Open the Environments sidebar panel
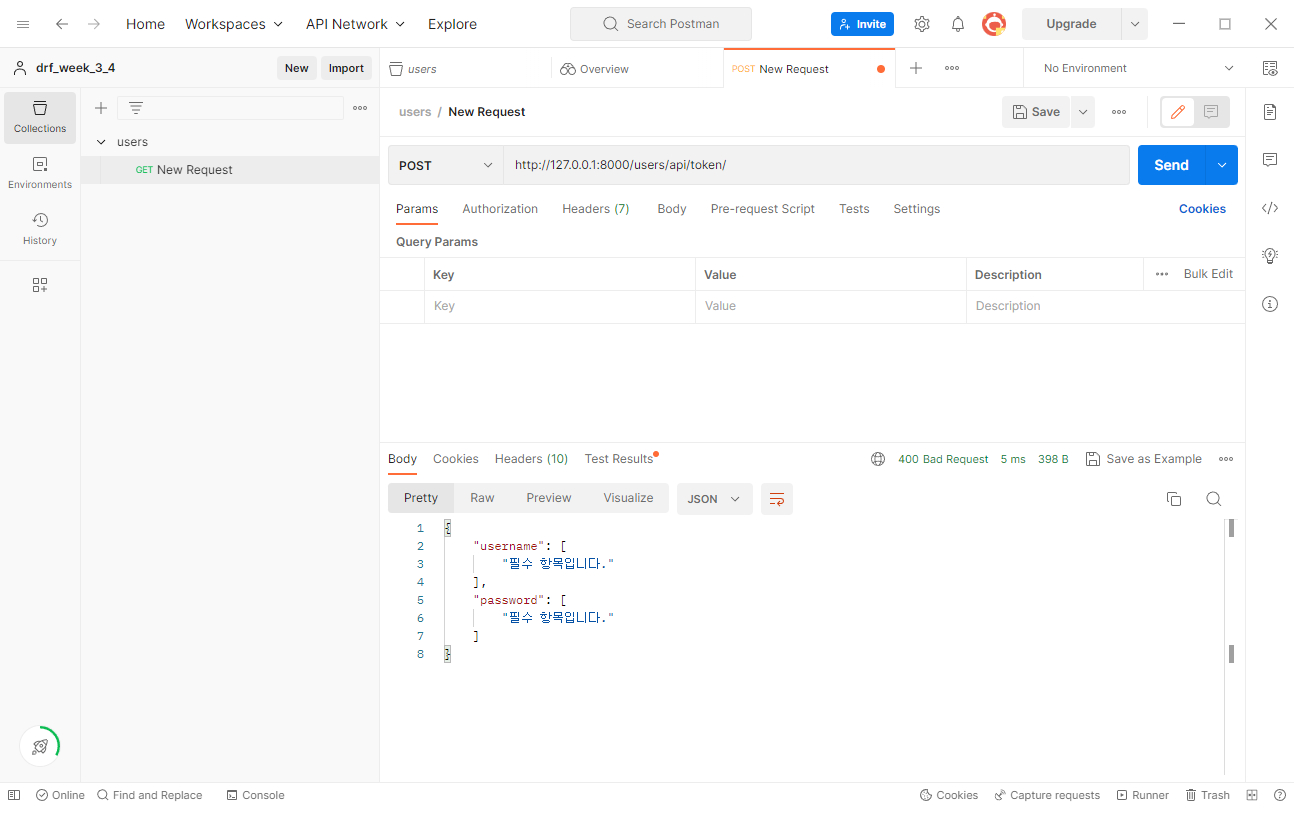Image resolution: width=1298 pixels, height=819 pixels. [x=40, y=173]
